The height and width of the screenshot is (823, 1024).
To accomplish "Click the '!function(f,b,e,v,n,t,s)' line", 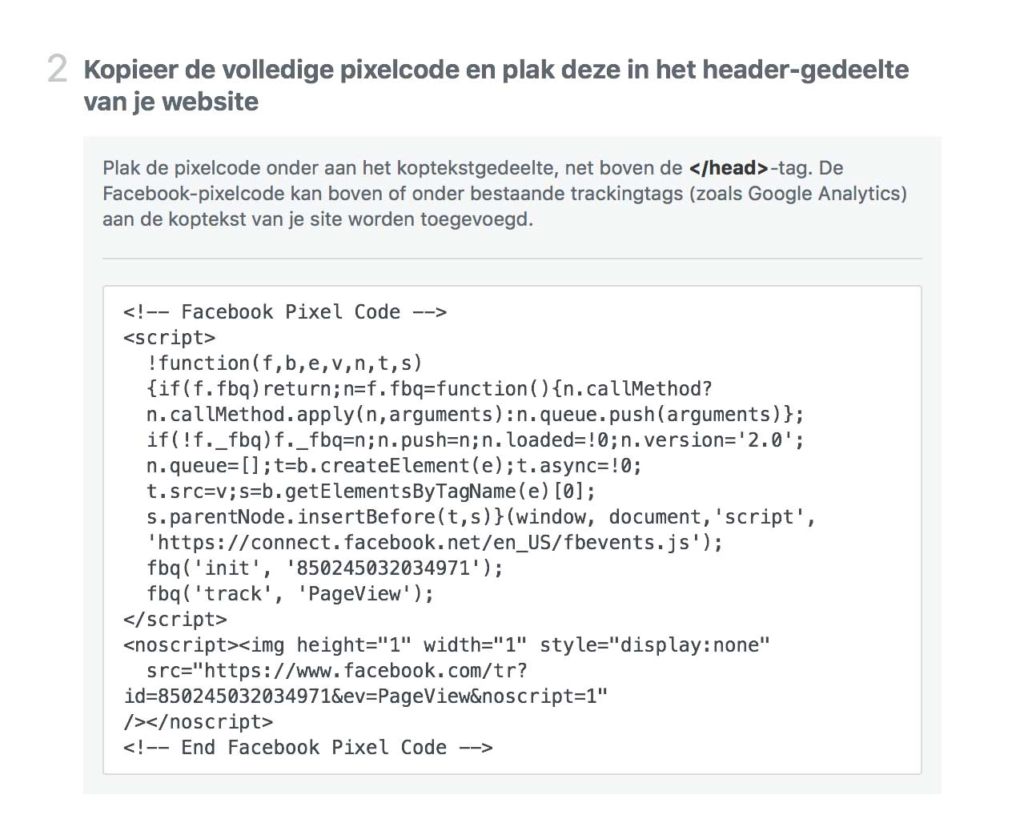I will (x=285, y=363).
